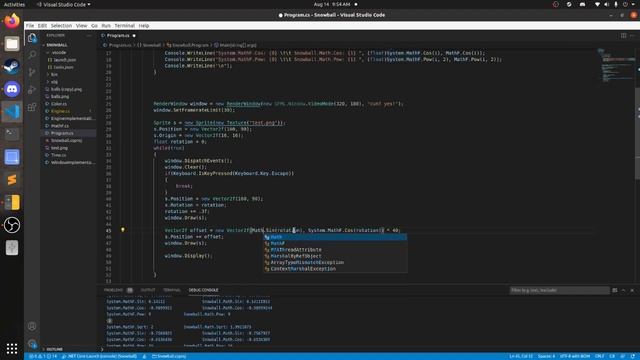Open the Help menu

(x=144, y=25)
